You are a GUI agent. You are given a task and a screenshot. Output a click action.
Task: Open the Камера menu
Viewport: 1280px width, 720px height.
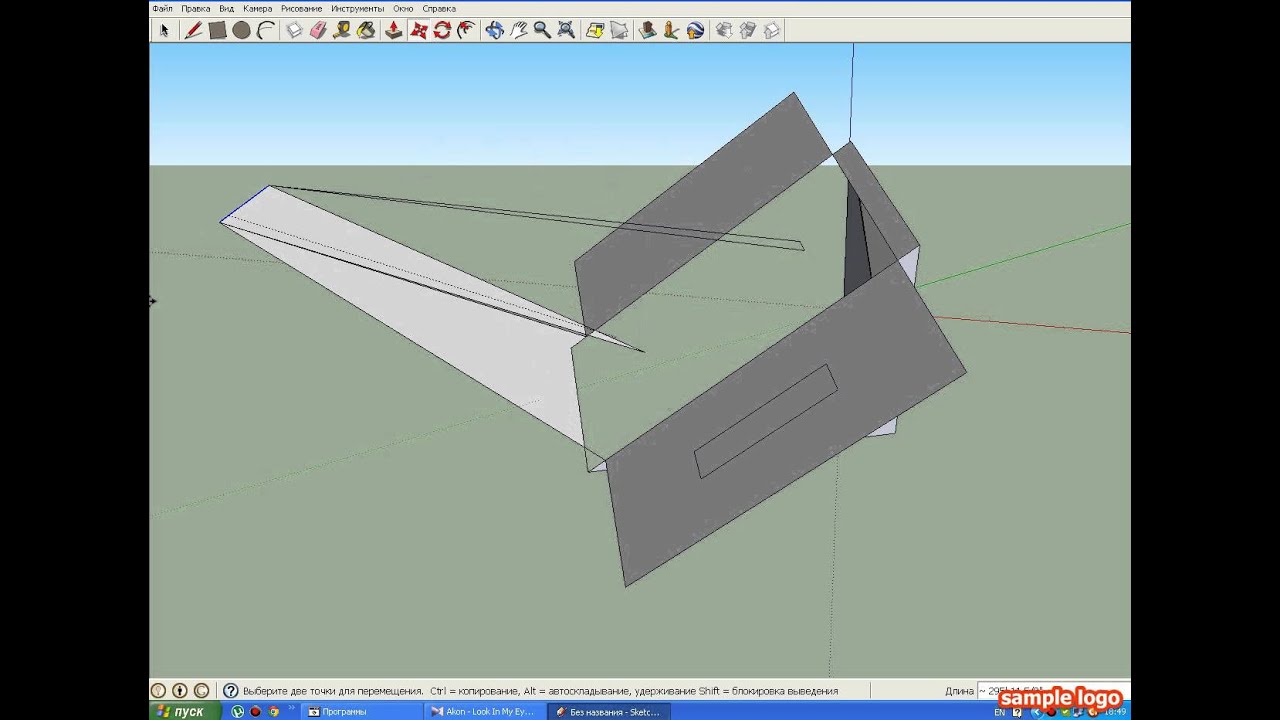click(257, 8)
